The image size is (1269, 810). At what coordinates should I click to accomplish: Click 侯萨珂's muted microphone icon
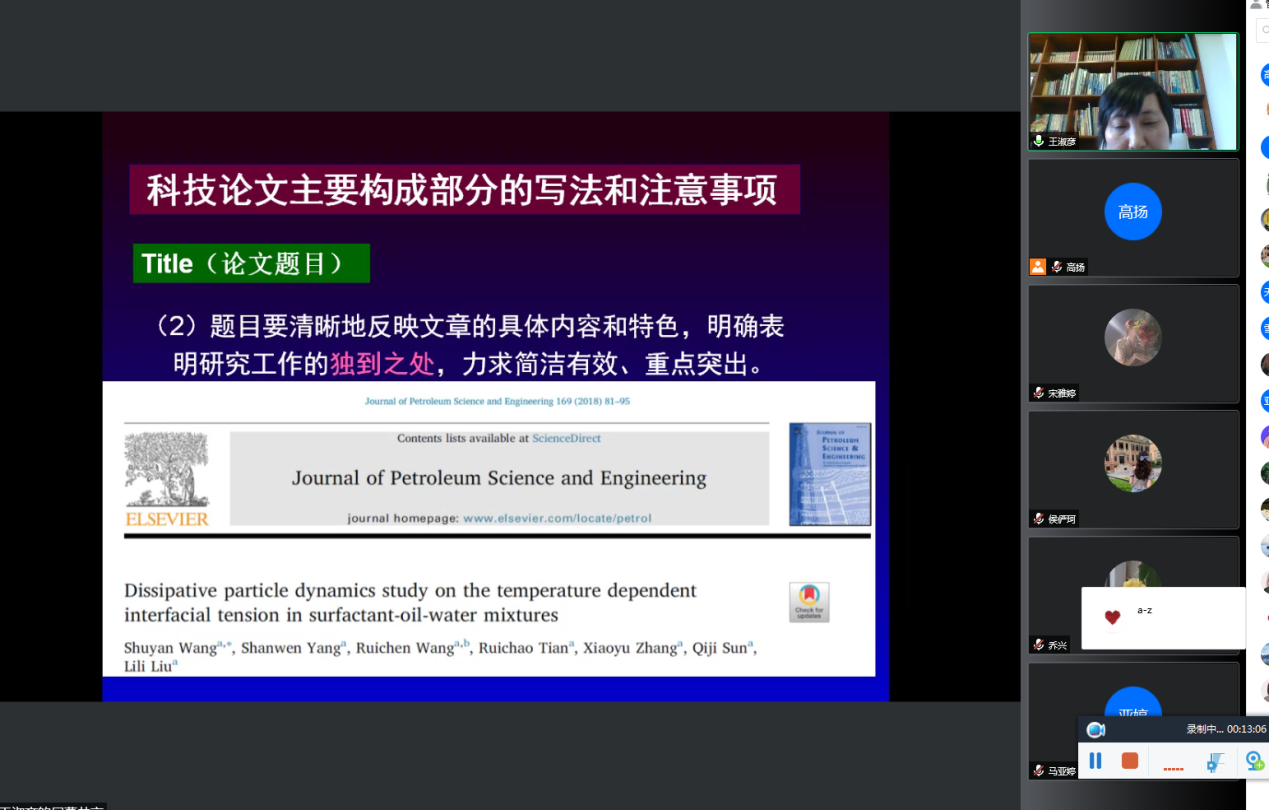tap(1038, 519)
